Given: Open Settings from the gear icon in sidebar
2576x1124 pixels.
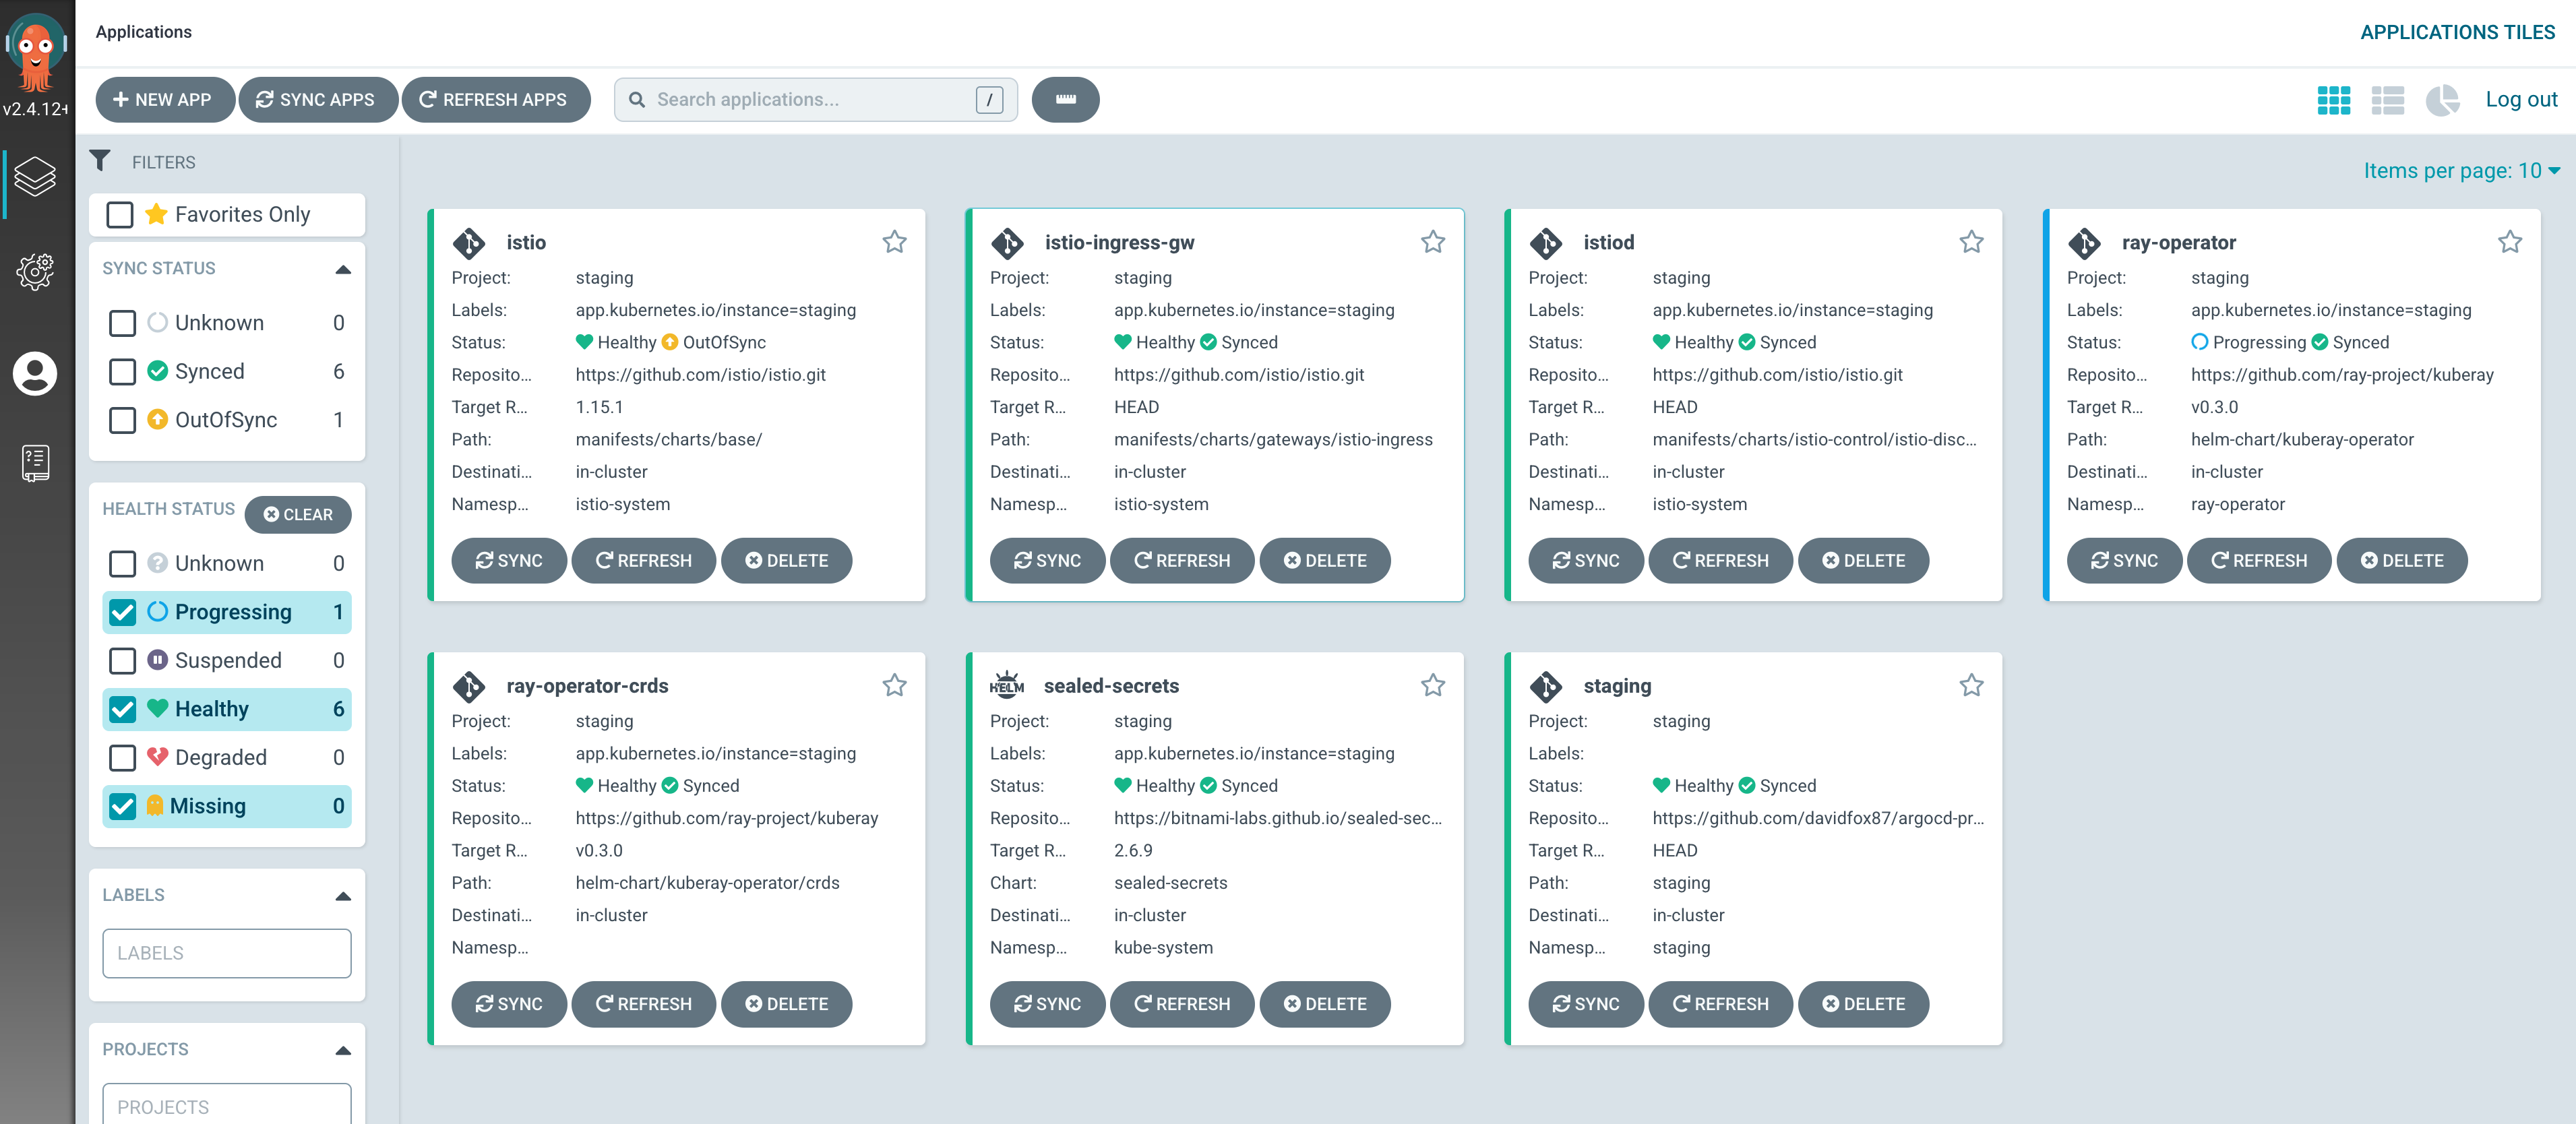Looking at the screenshot, I should coord(35,271).
